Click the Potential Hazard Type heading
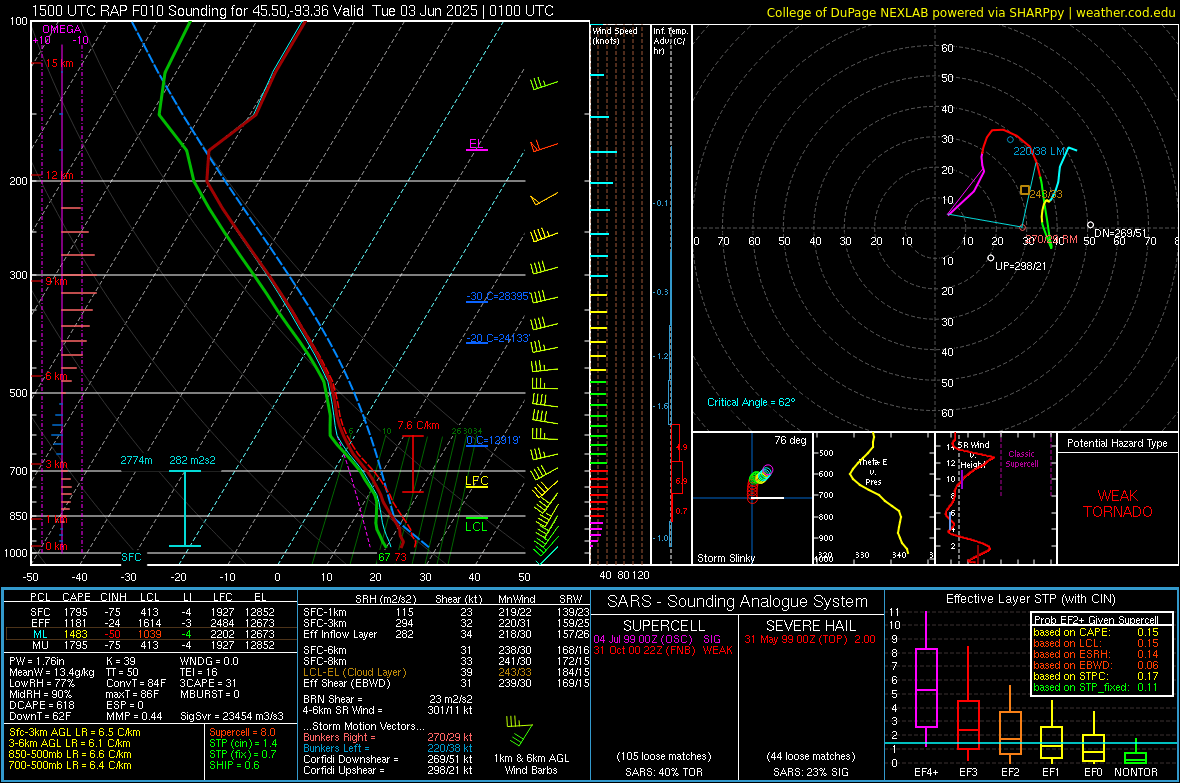This screenshot has height=783, width=1180. (1117, 443)
